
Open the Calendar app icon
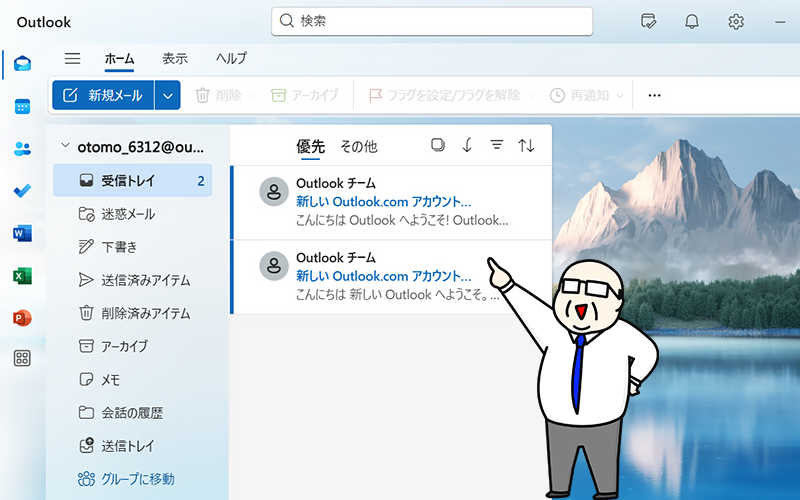tap(22, 107)
